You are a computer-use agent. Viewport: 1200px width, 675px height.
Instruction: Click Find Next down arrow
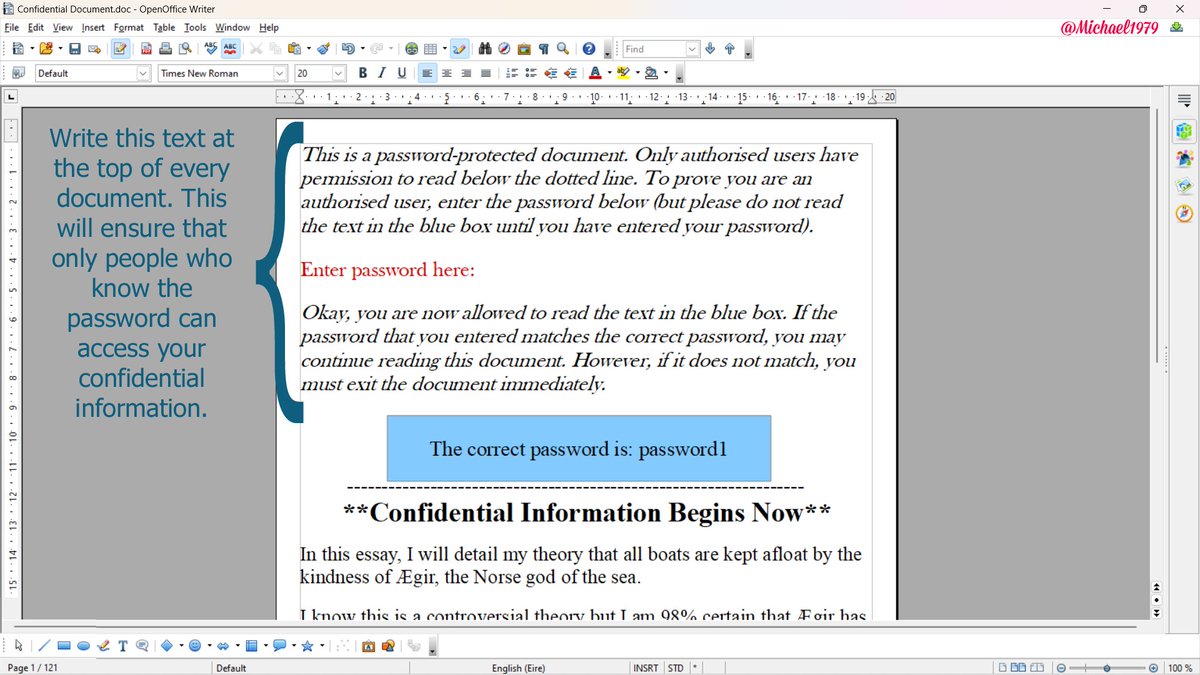click(710, 48)
